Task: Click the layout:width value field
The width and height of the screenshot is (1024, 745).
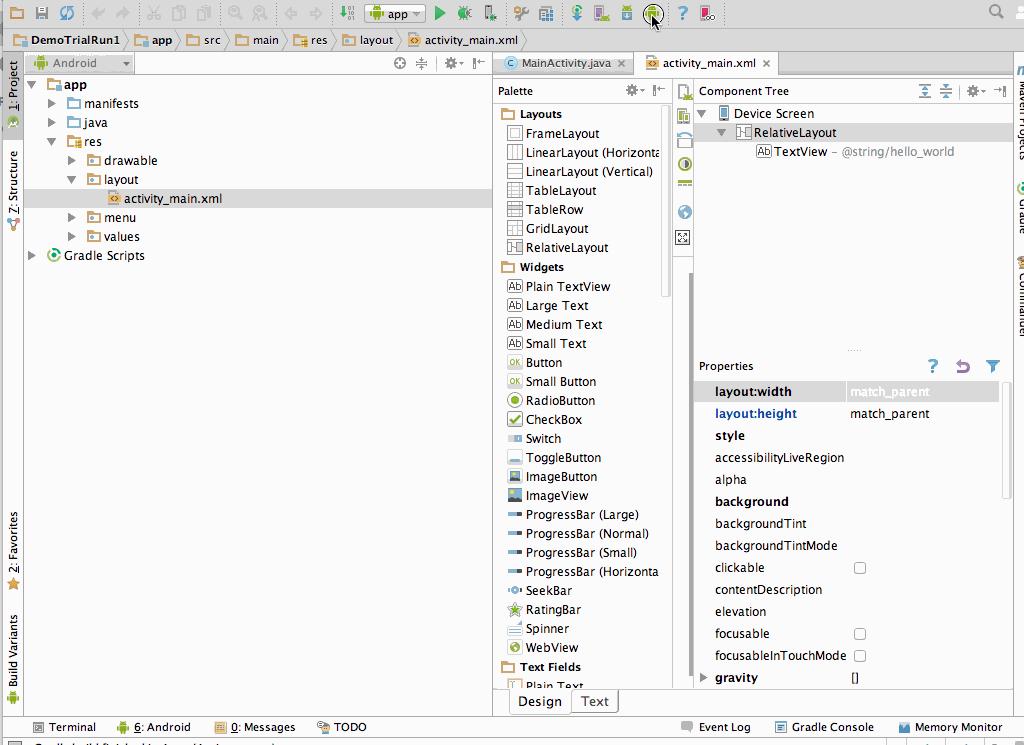Action: point(923,392)
